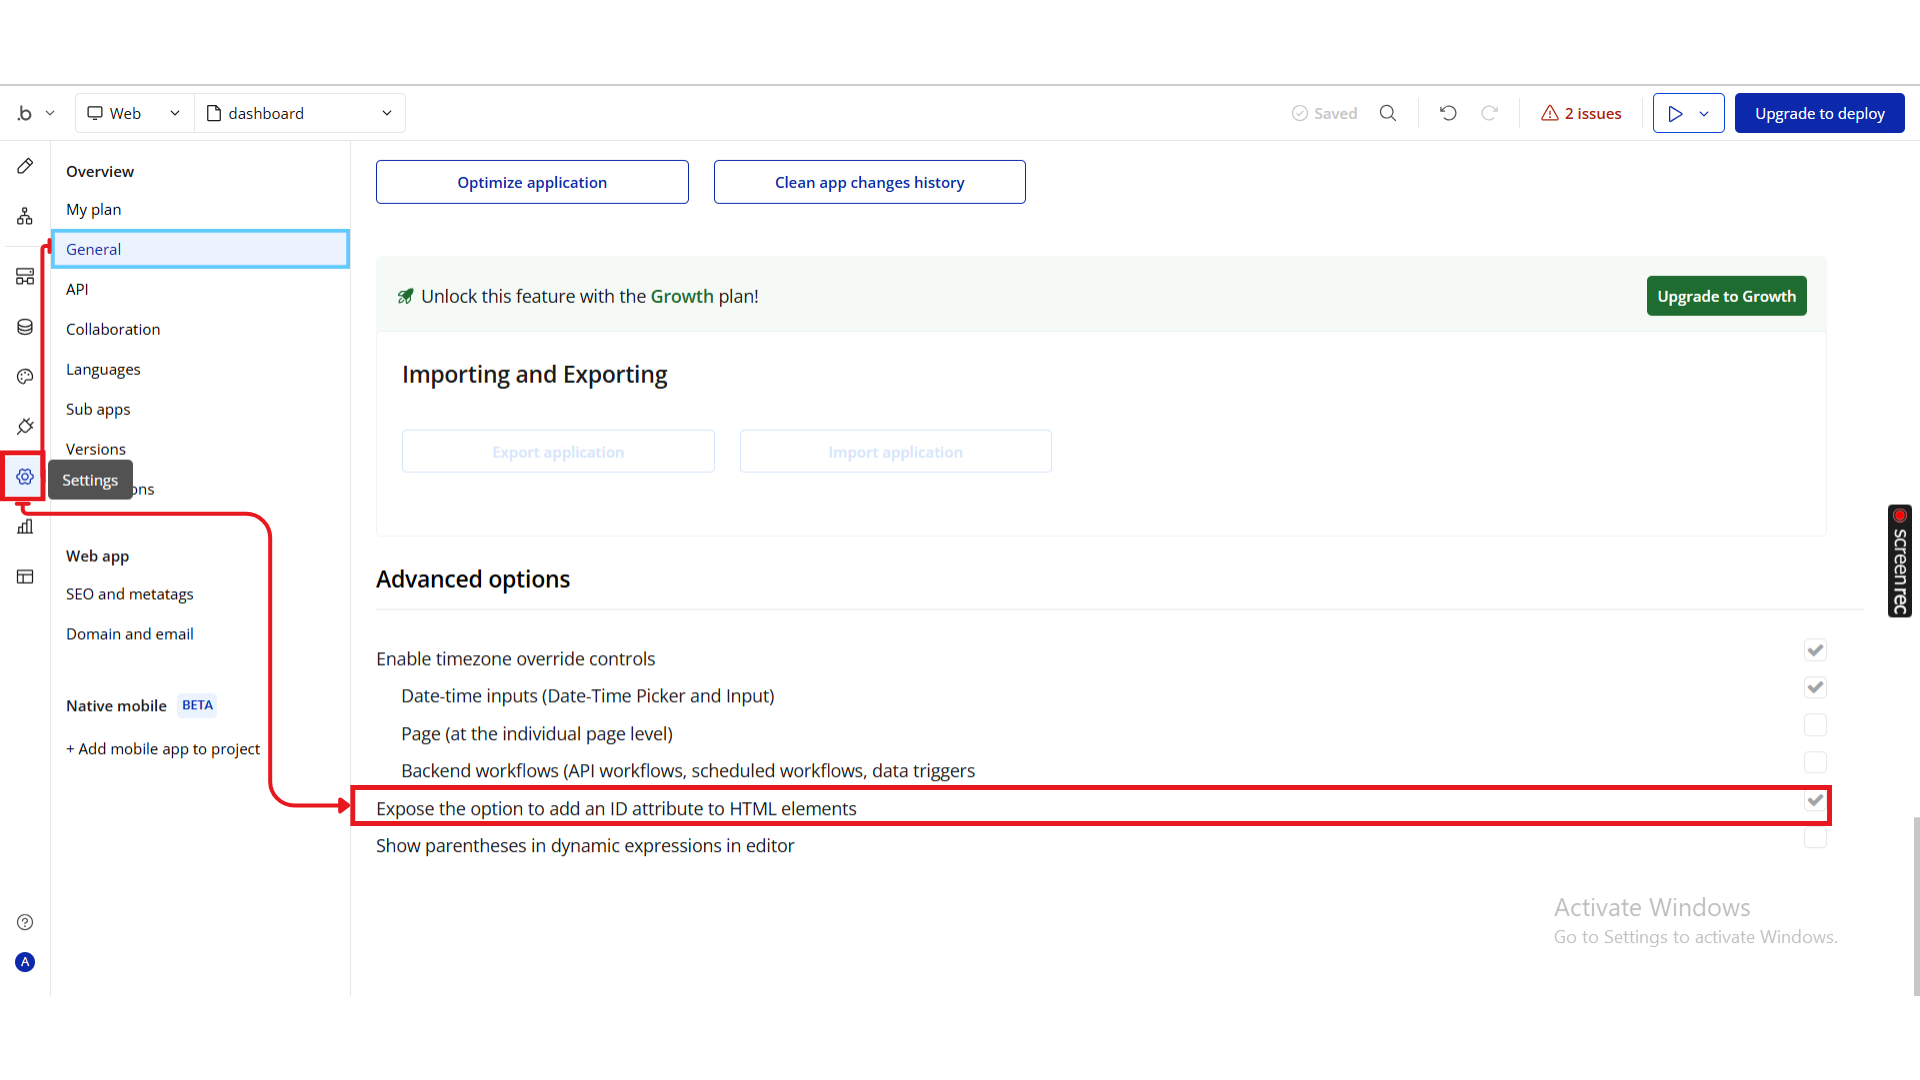Select the API settings tab
1920x1080 pixels.
pos(77,289)
